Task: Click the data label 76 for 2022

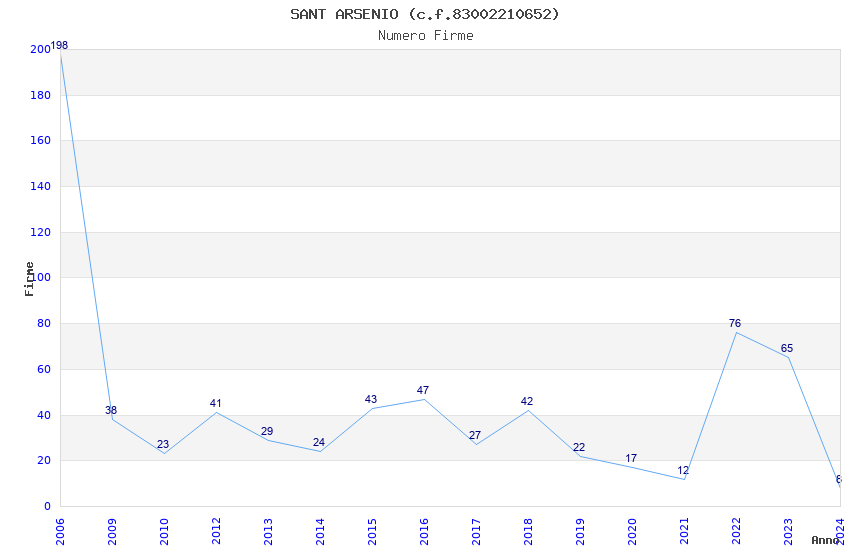Action: pyautogui.click(x=735, y=323)
